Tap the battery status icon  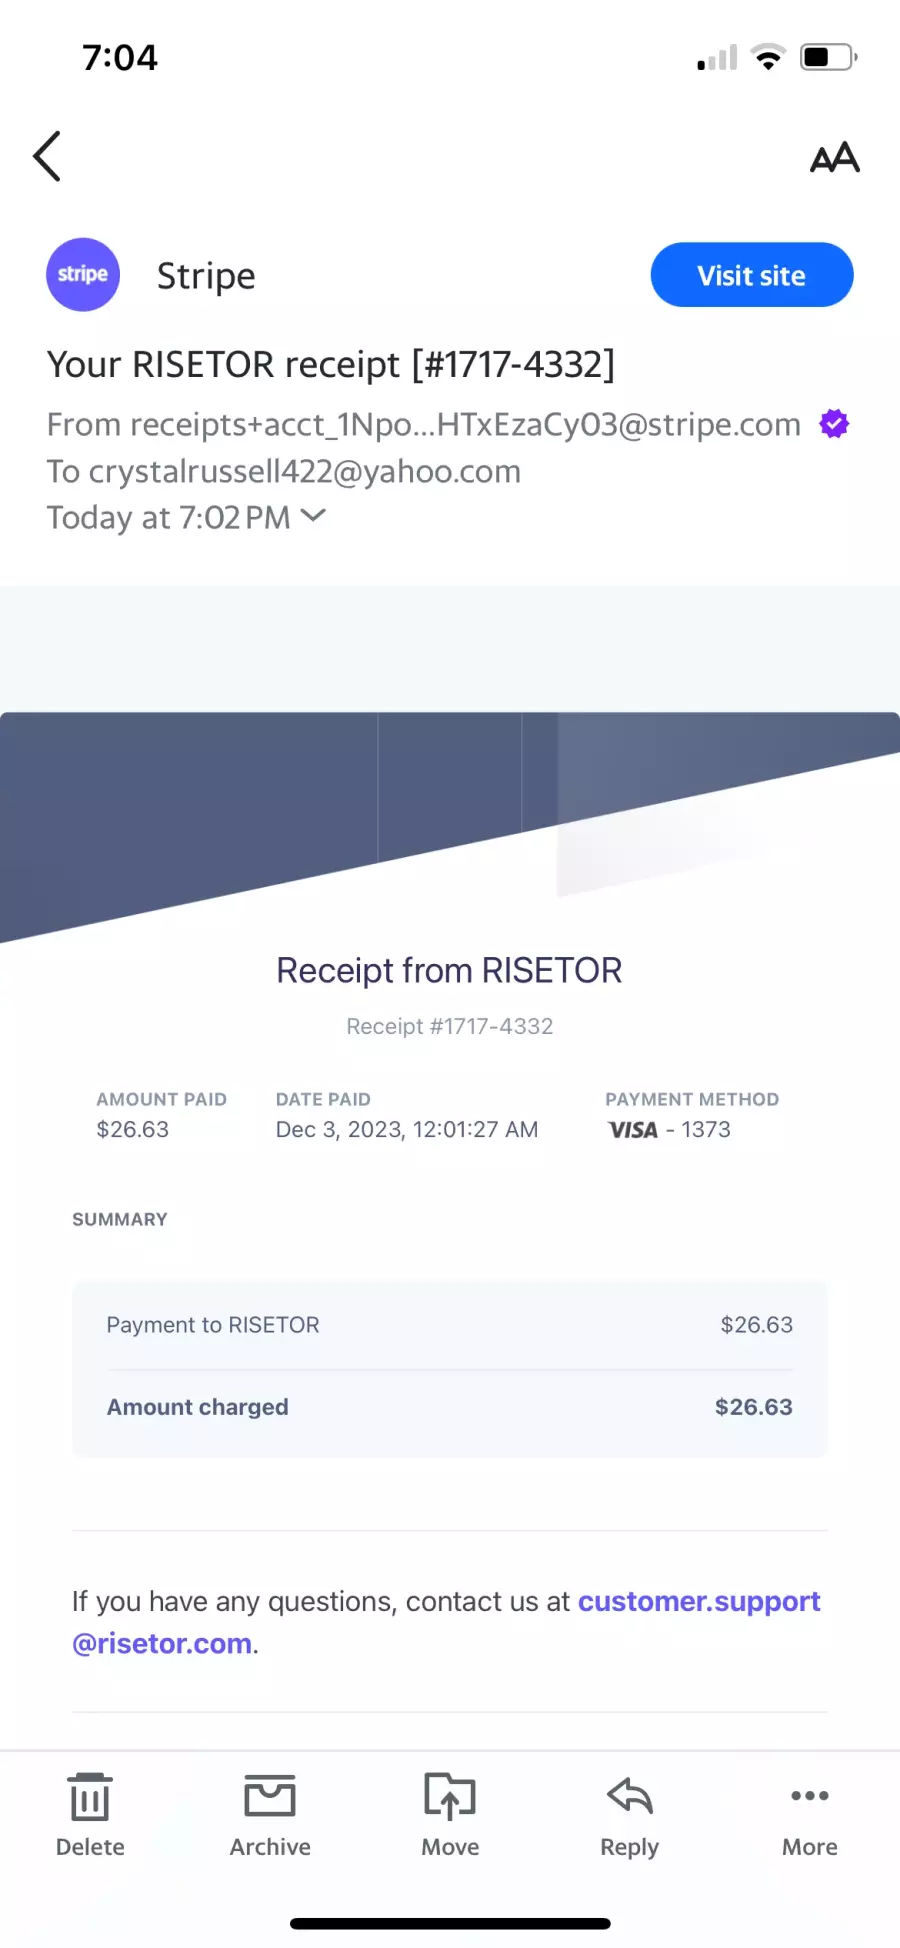829,57
